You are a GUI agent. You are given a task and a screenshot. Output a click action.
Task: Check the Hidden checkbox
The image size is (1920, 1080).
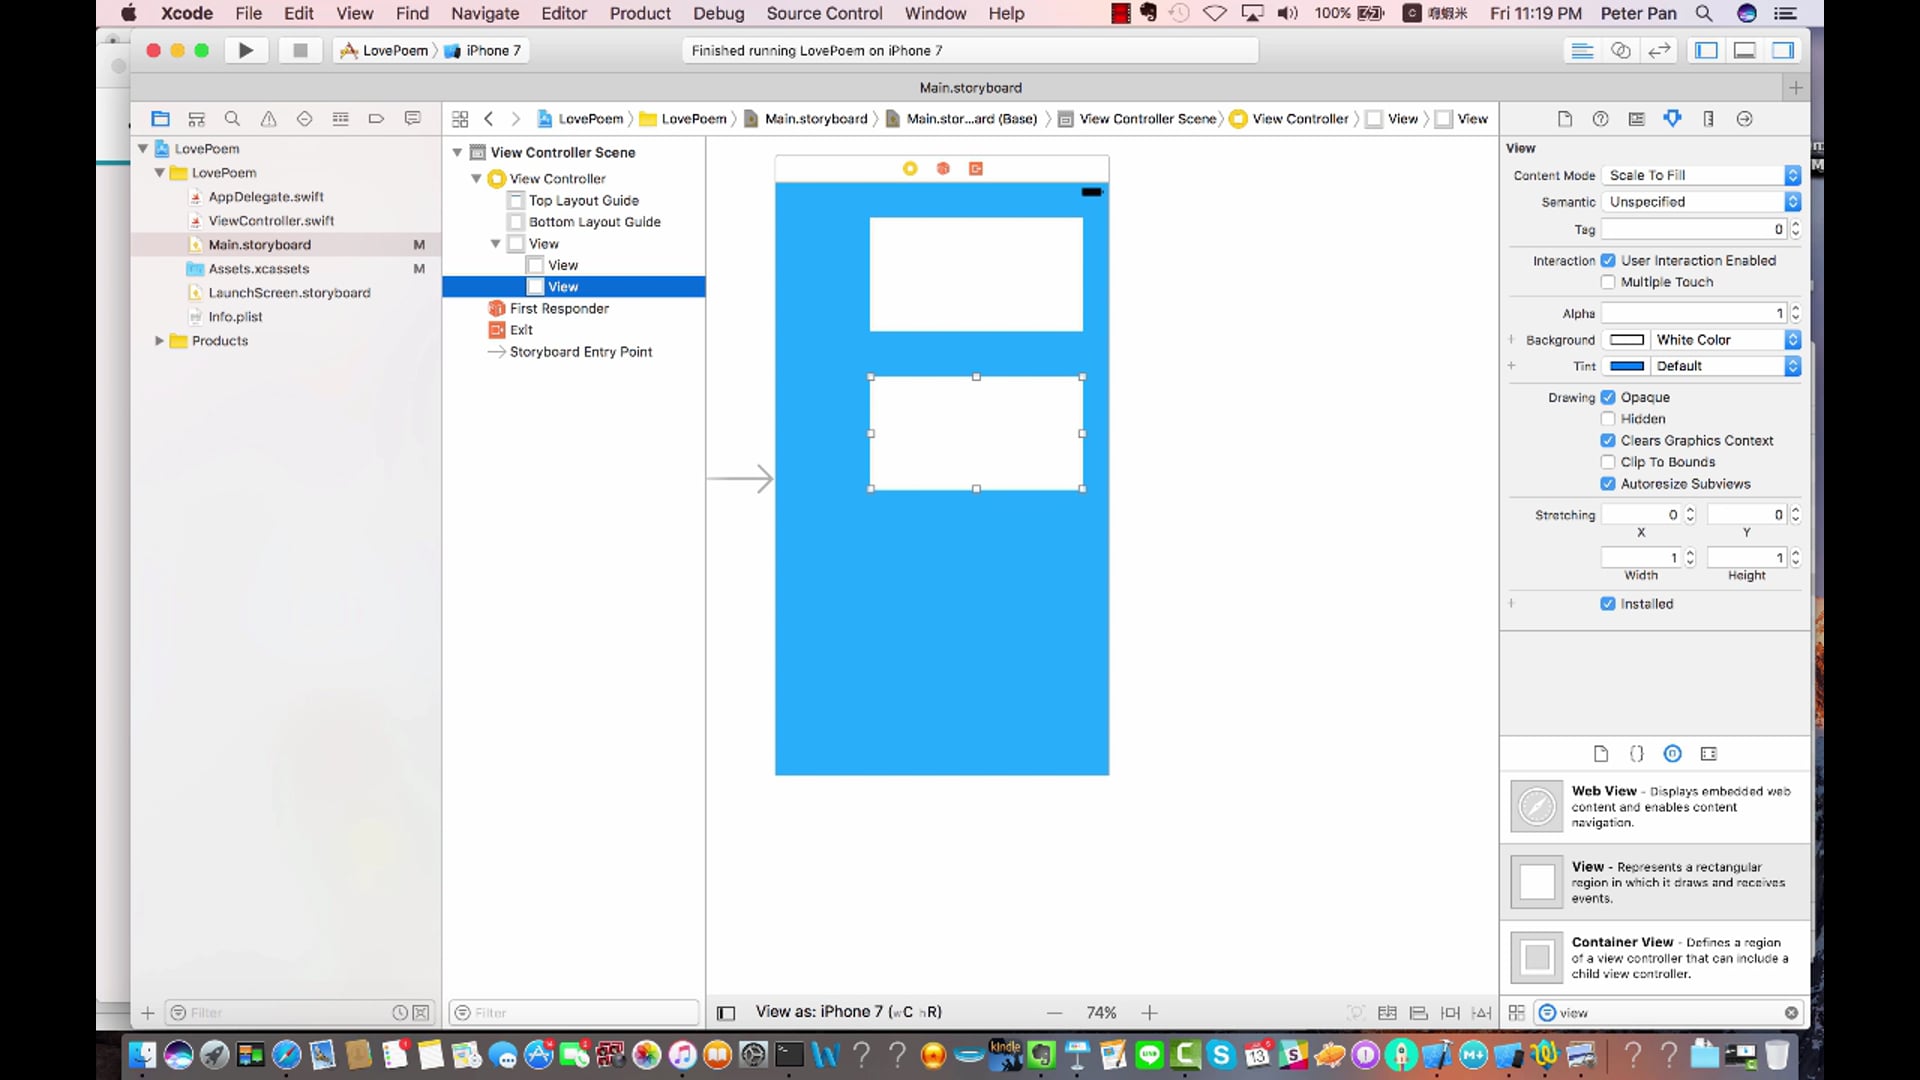pyautogui.click(x=1608, y=419)
